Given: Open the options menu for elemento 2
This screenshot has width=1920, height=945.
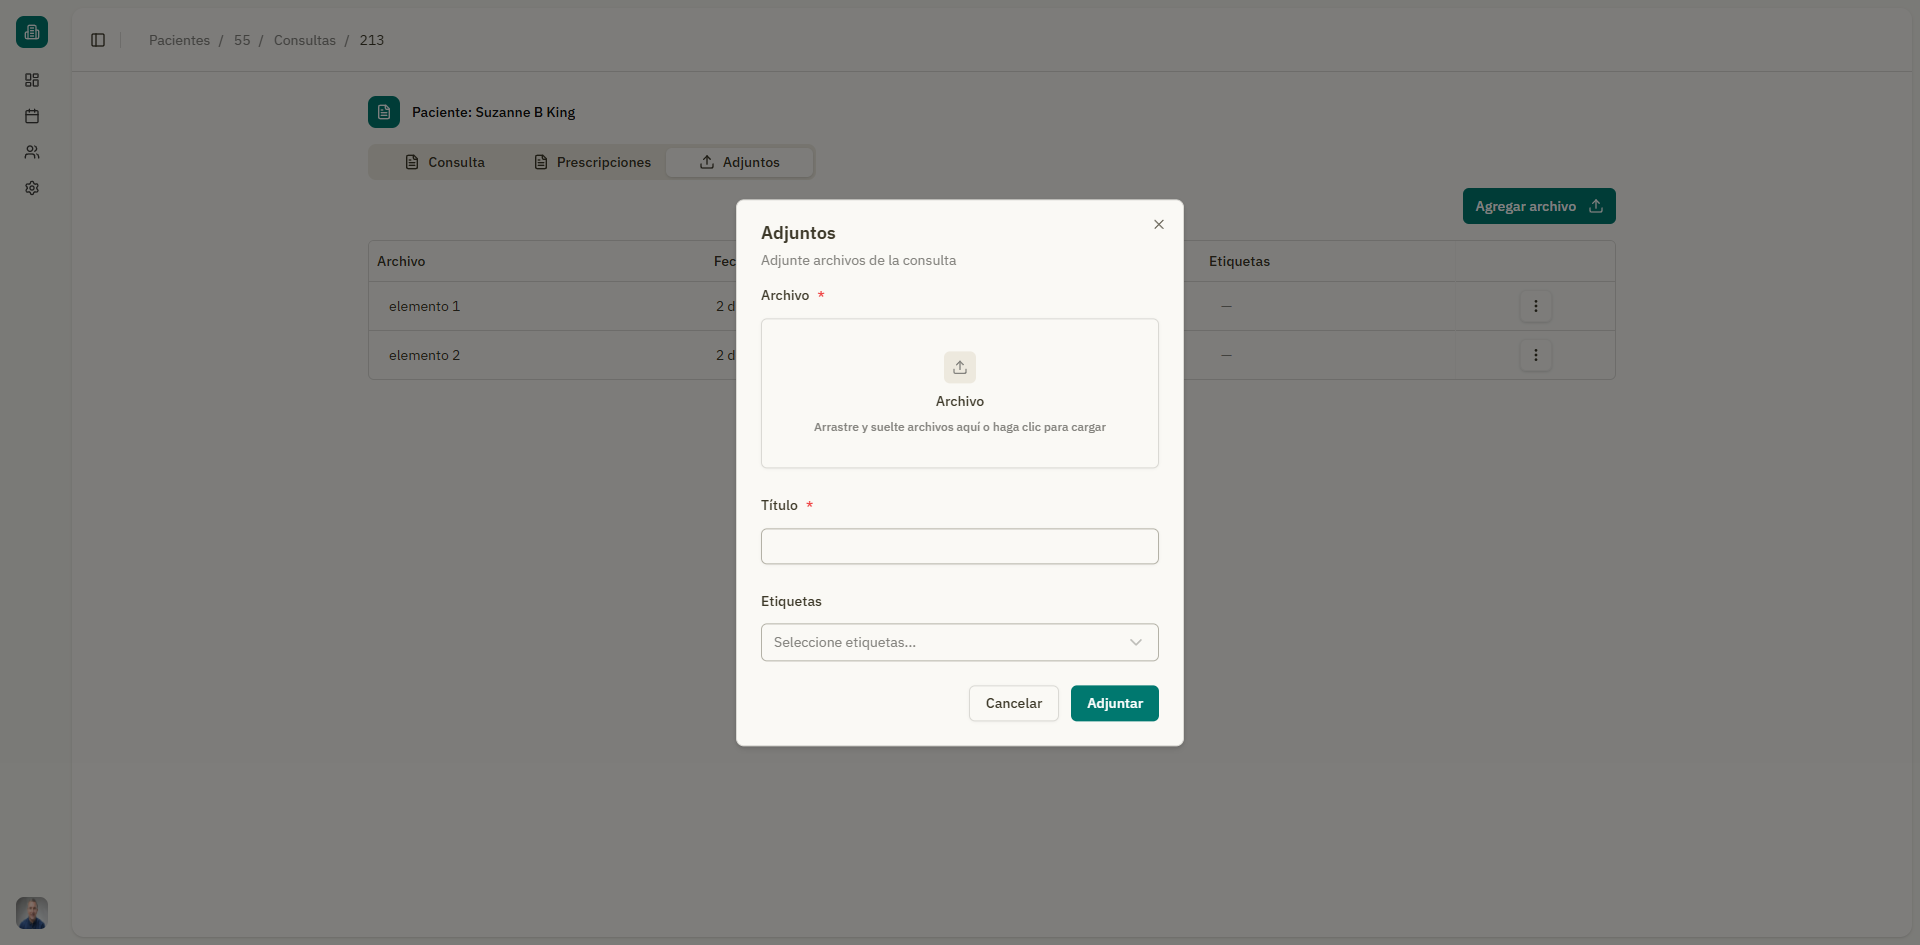Looking at the screenshot, I should (x=1535, y=355).
